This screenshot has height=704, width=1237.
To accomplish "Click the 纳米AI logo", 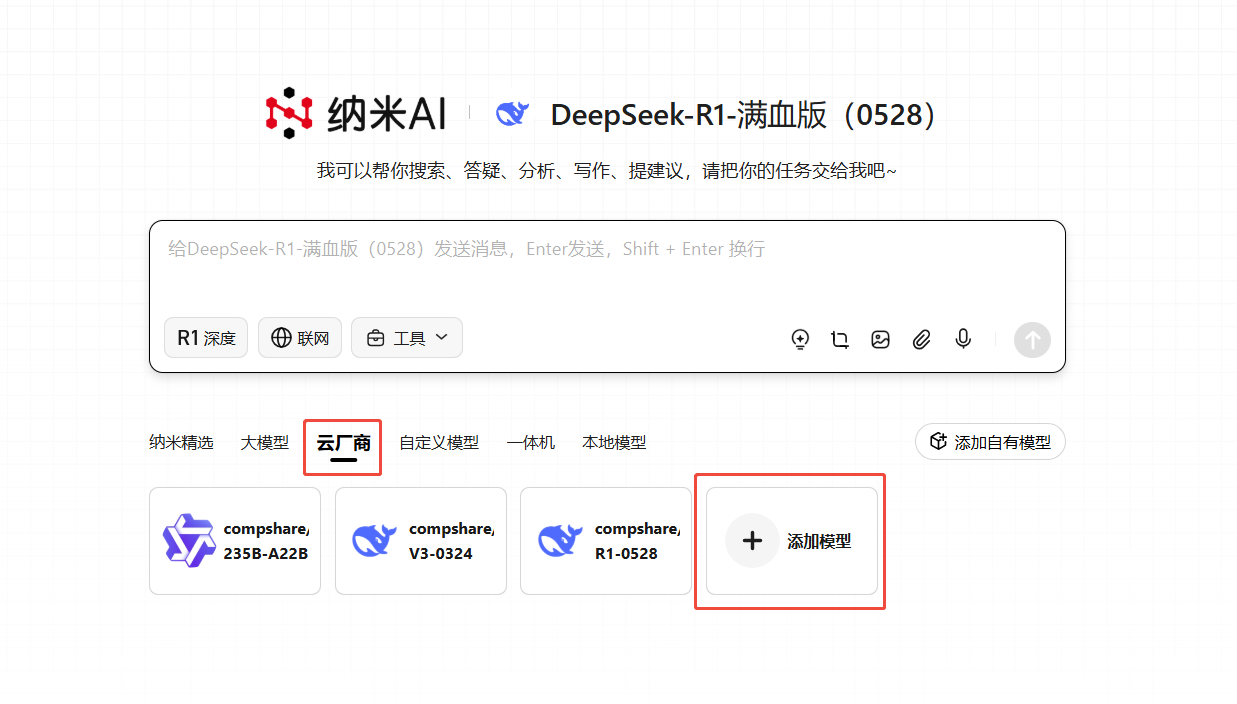I will click(x=355, y=113).
